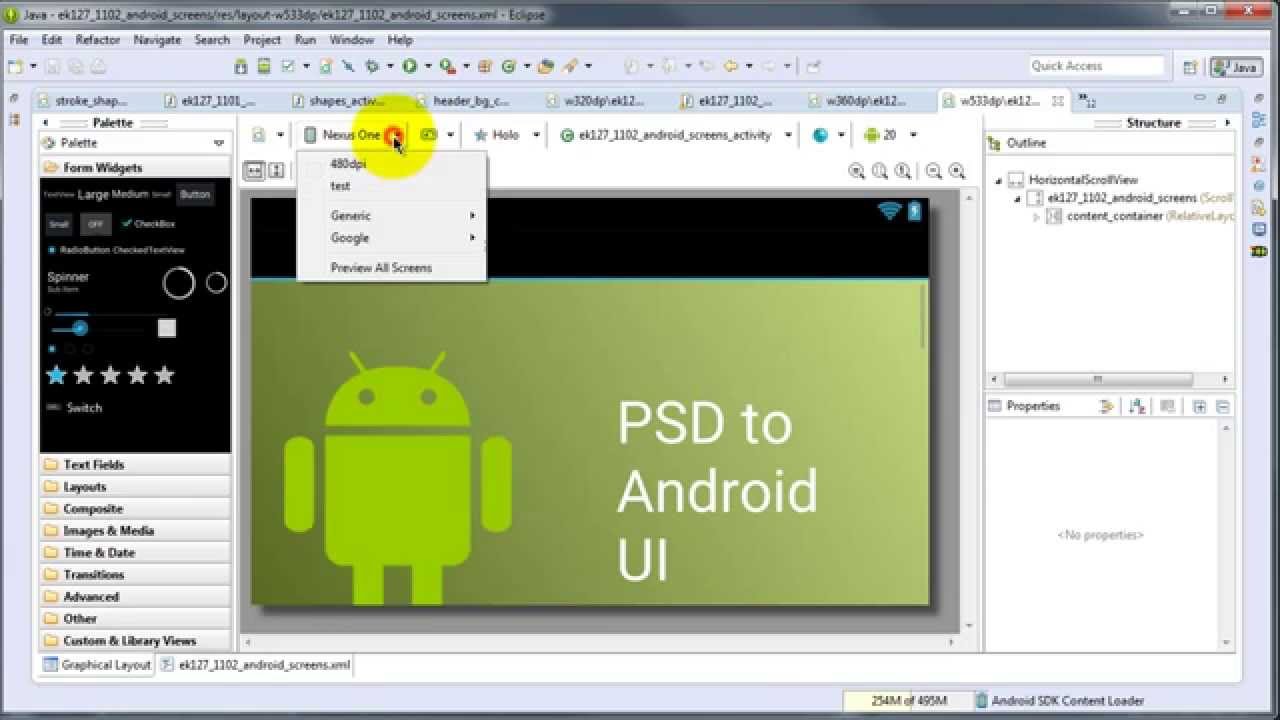This screenshot has height=720, width=1280.
Task: Click the Quick Access search field
Action: 1097,66
